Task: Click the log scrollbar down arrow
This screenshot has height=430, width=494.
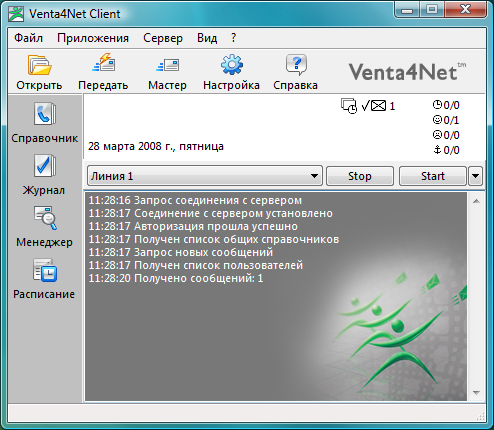Action: pyautogui.click(x=476, y=393)
